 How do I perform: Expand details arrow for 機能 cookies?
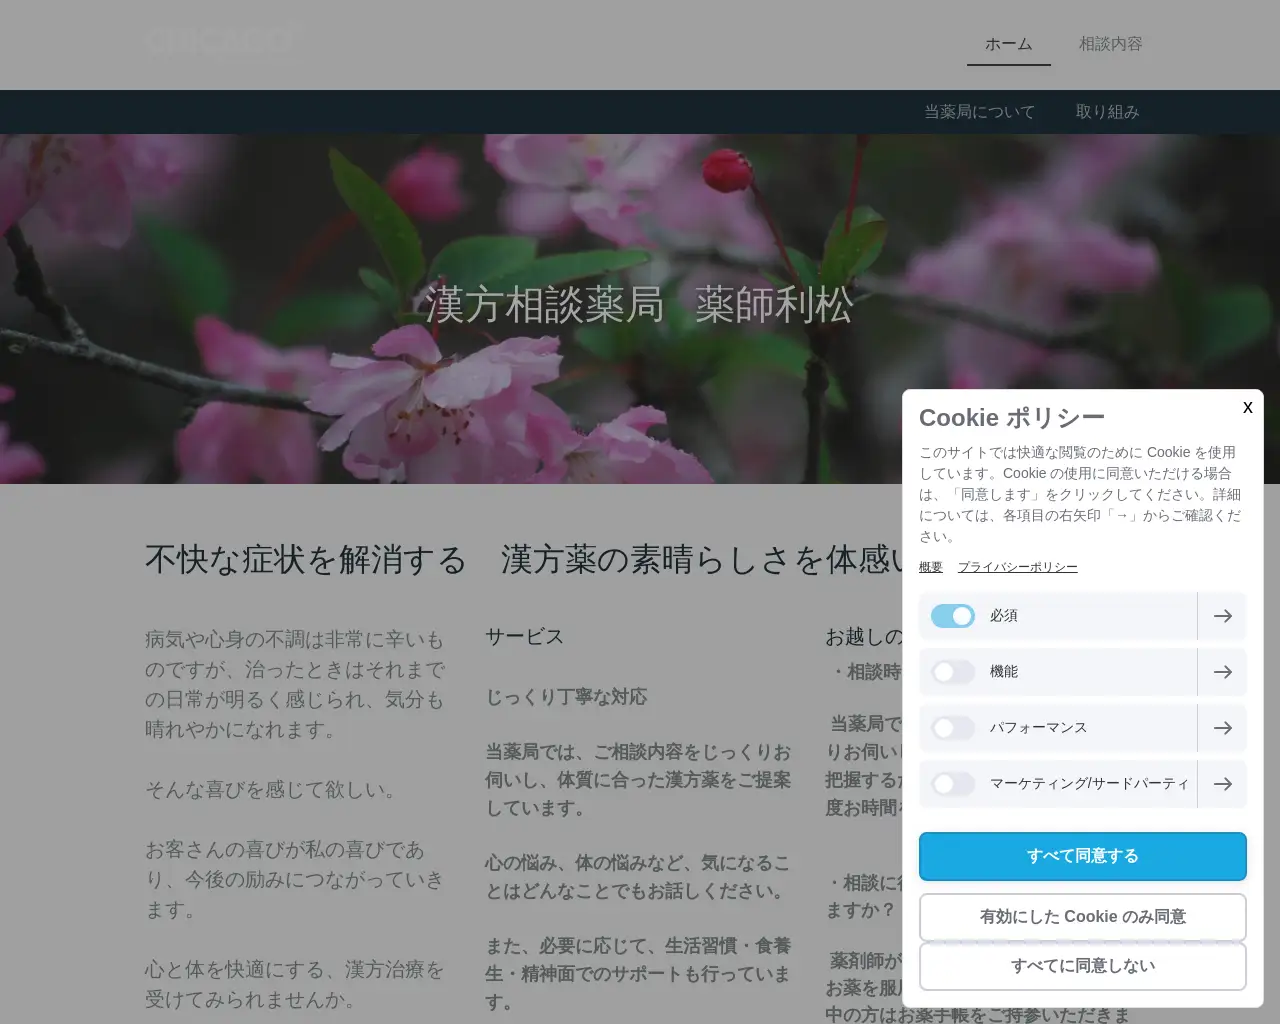(x=1222, y=672)
